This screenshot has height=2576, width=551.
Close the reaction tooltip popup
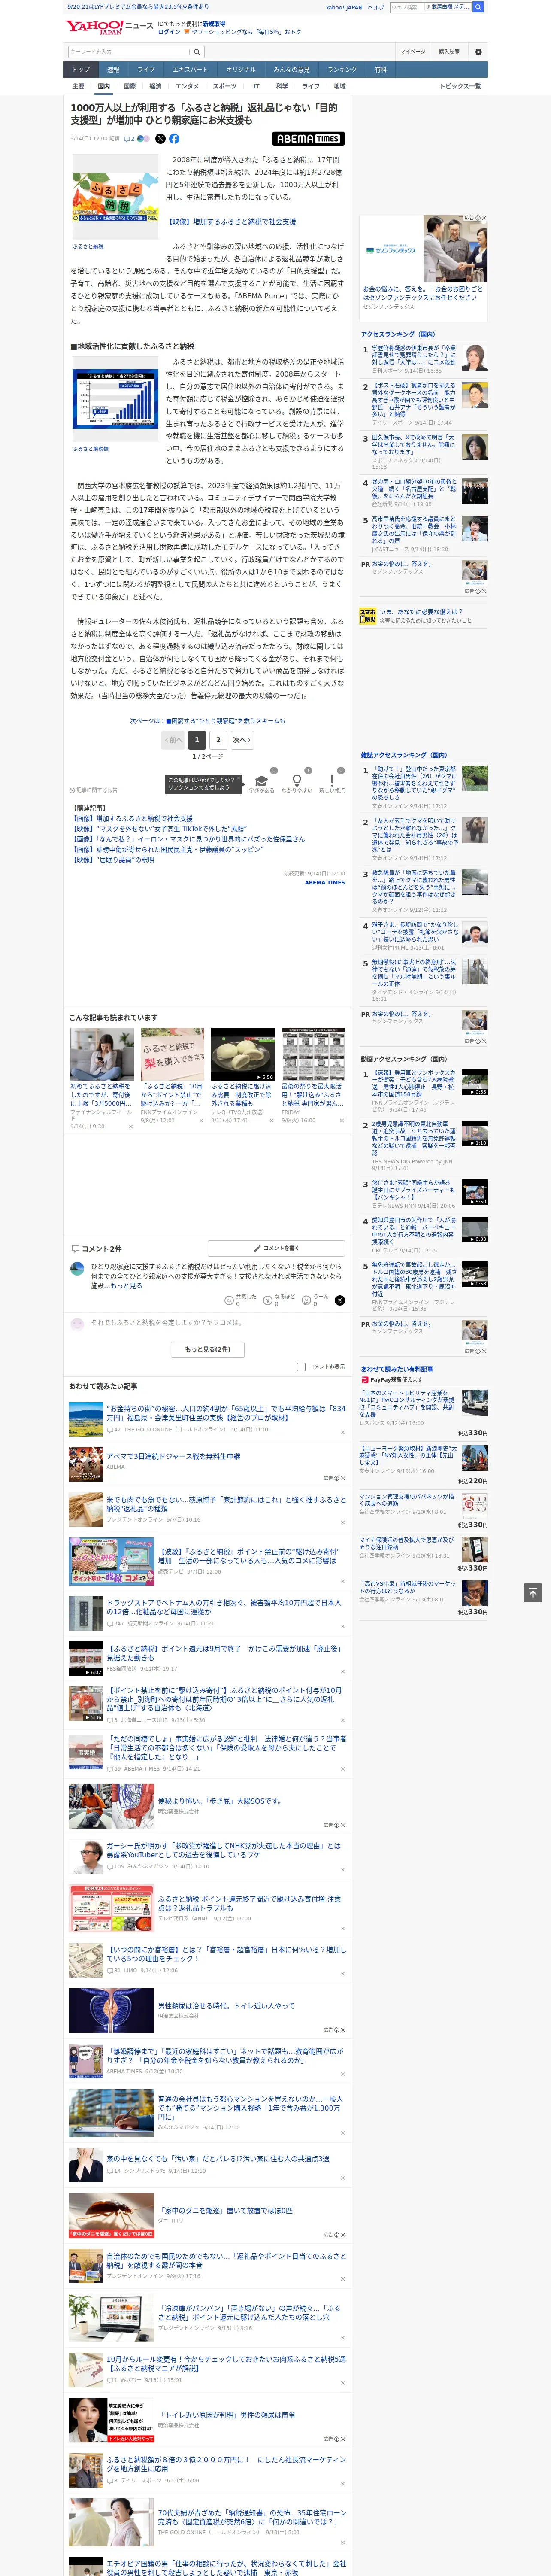240,779
